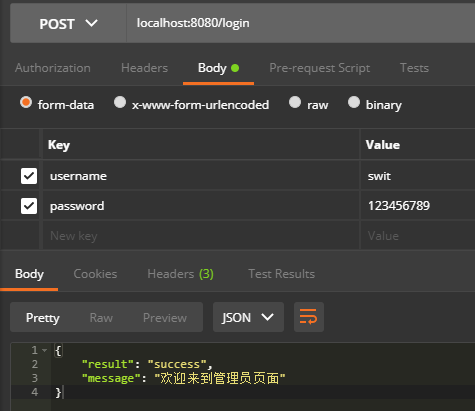Switch to Preview response view
This screenshot has width=475, height=411.
(x=165, y=318)
